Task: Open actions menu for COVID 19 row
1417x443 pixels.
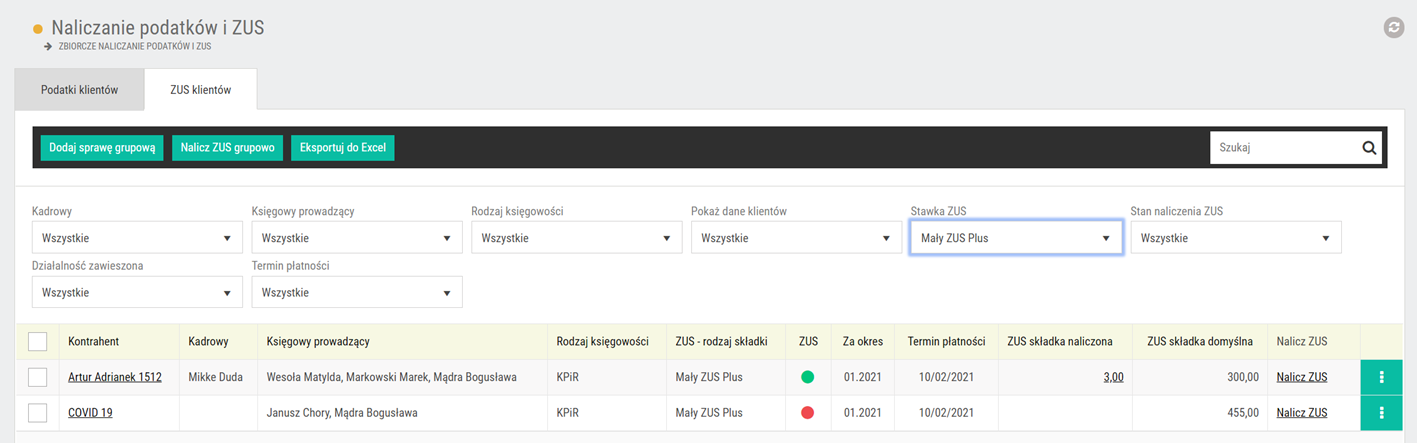Action: [1381, 412]
